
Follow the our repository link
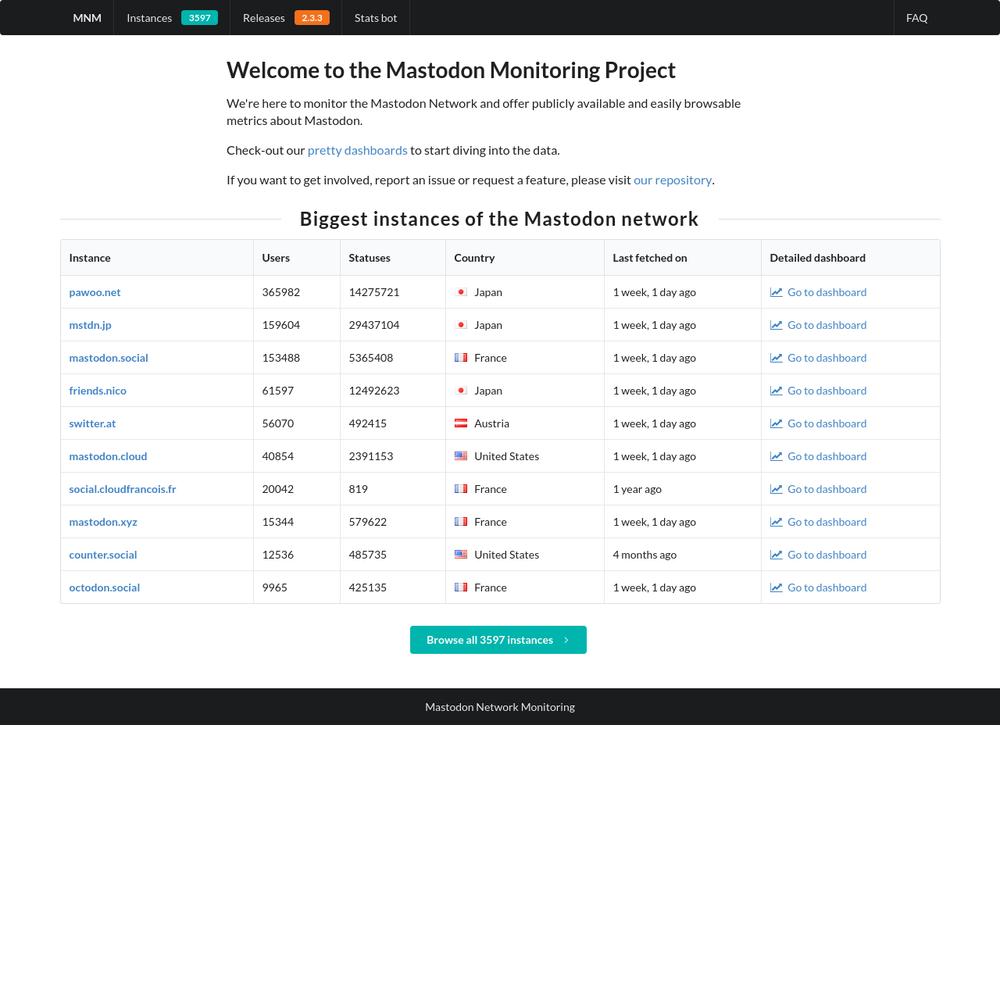[672, 180]
